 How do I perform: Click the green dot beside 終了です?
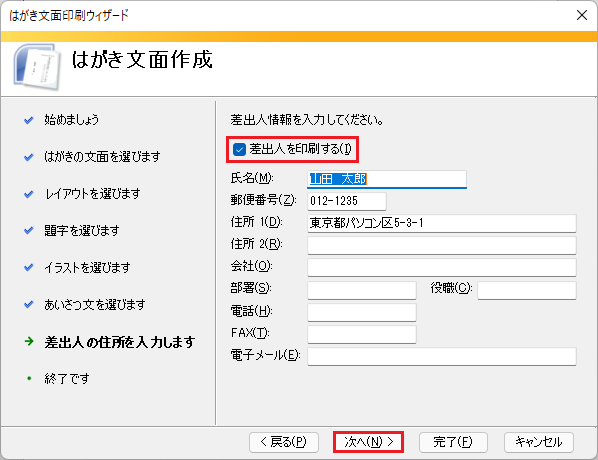coord(29,378)
